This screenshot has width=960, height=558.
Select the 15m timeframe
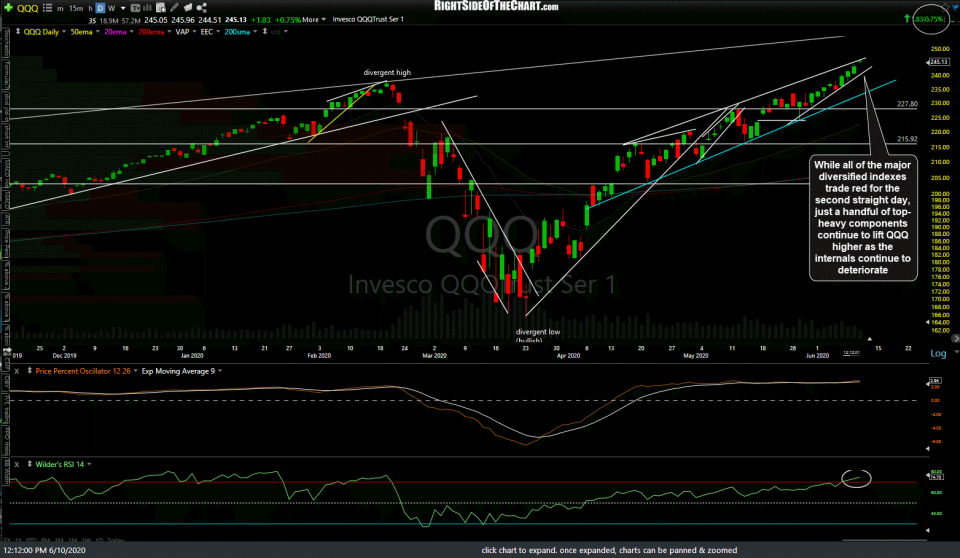[x=76, y=9]
